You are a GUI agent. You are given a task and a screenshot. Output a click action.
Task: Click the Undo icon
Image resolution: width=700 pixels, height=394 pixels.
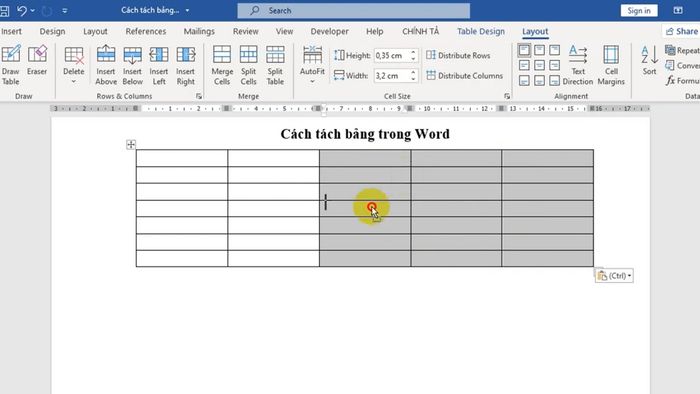coord(21,10)
